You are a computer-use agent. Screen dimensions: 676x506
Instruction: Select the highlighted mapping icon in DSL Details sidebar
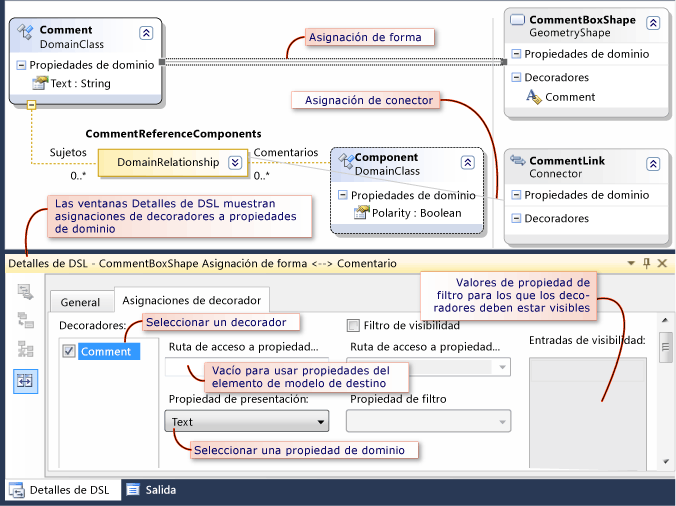pos(25,381)
